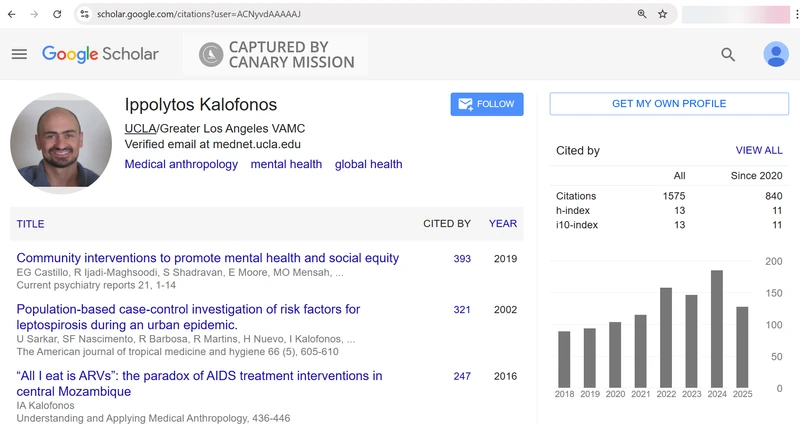Open the leptospirosis case-control investigation article
800x424 pixels.
click(188, 317)
